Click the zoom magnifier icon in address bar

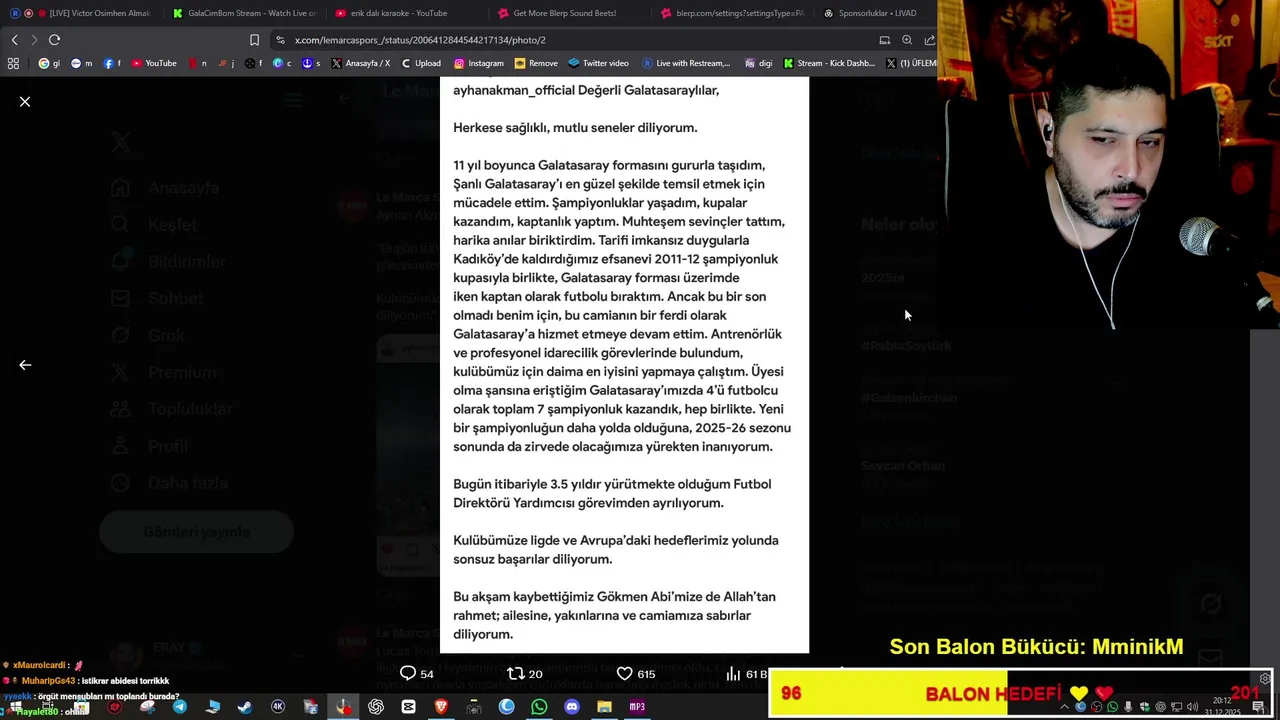click(907, 40)
